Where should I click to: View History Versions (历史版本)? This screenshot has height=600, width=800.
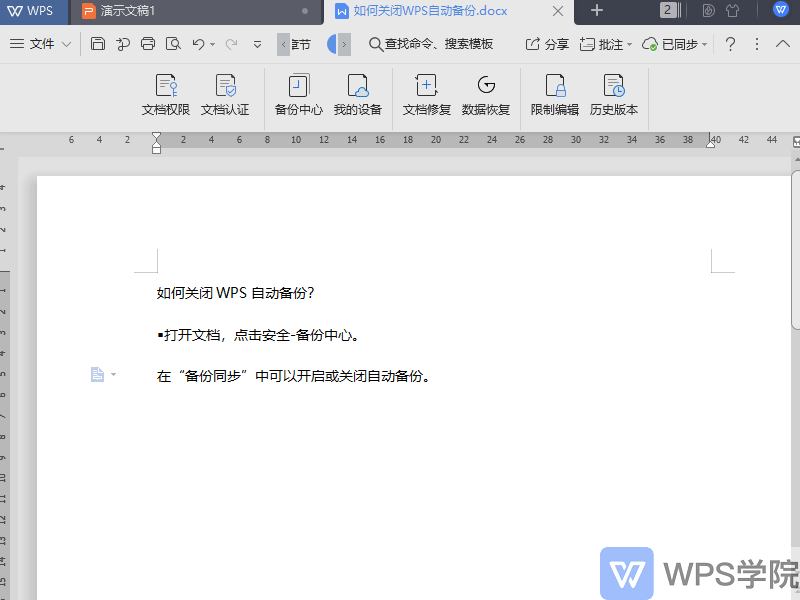pyautogui.click(x=614, y=95)
